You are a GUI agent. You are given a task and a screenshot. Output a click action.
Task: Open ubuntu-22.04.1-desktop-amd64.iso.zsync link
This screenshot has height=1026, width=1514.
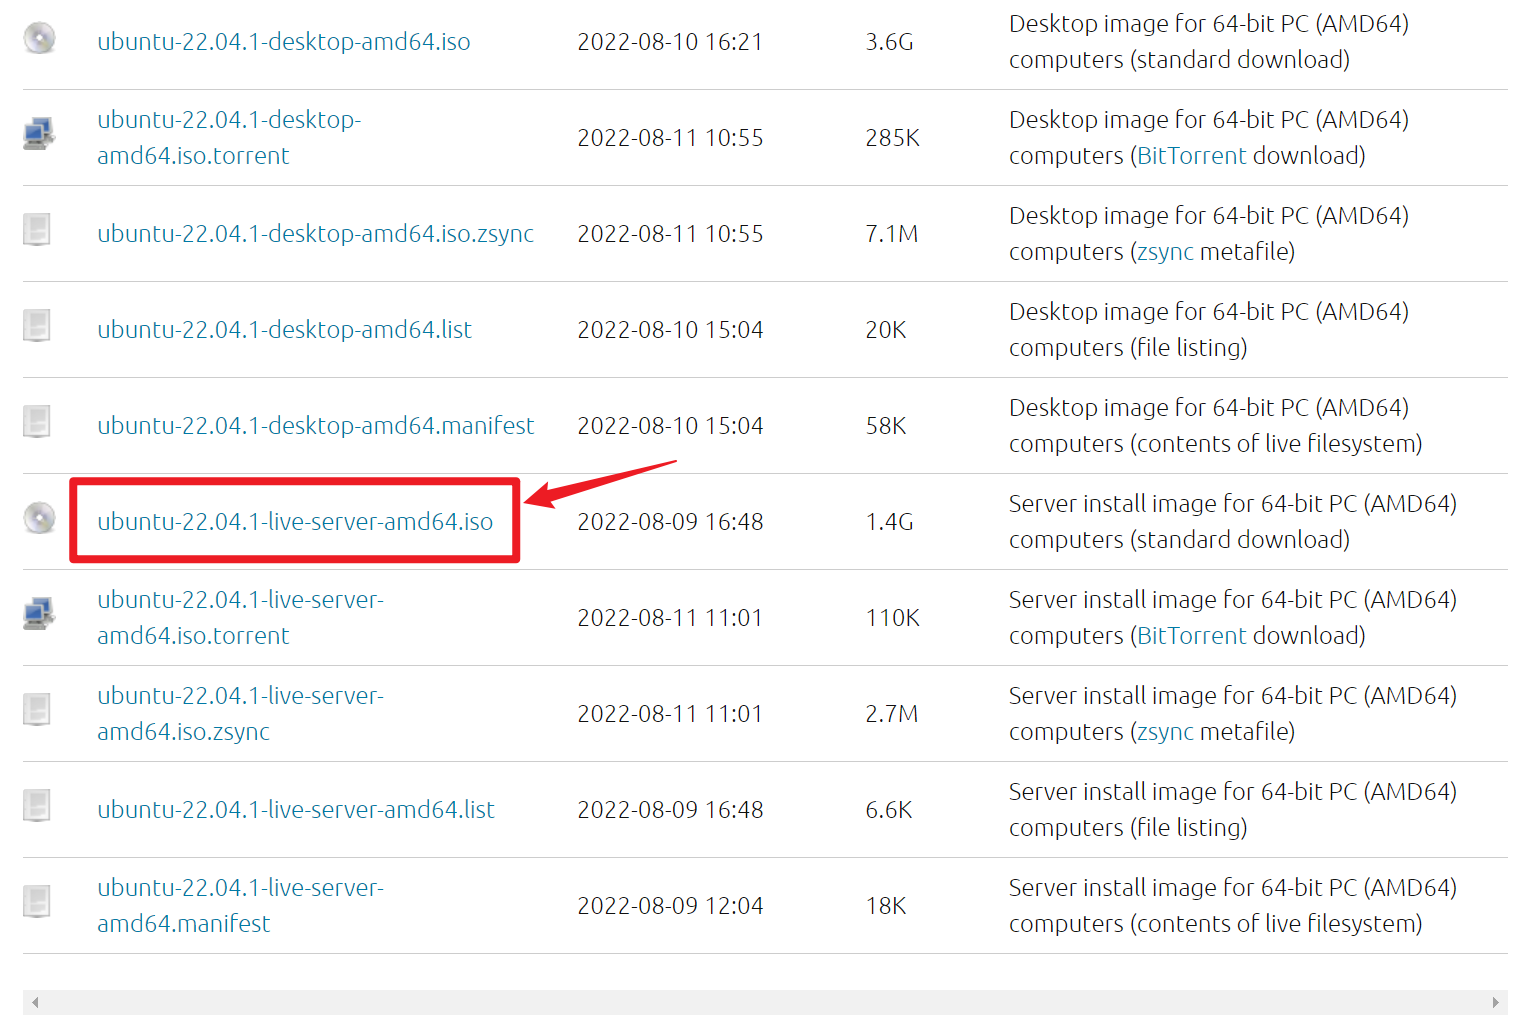click(x=316, y=234)
